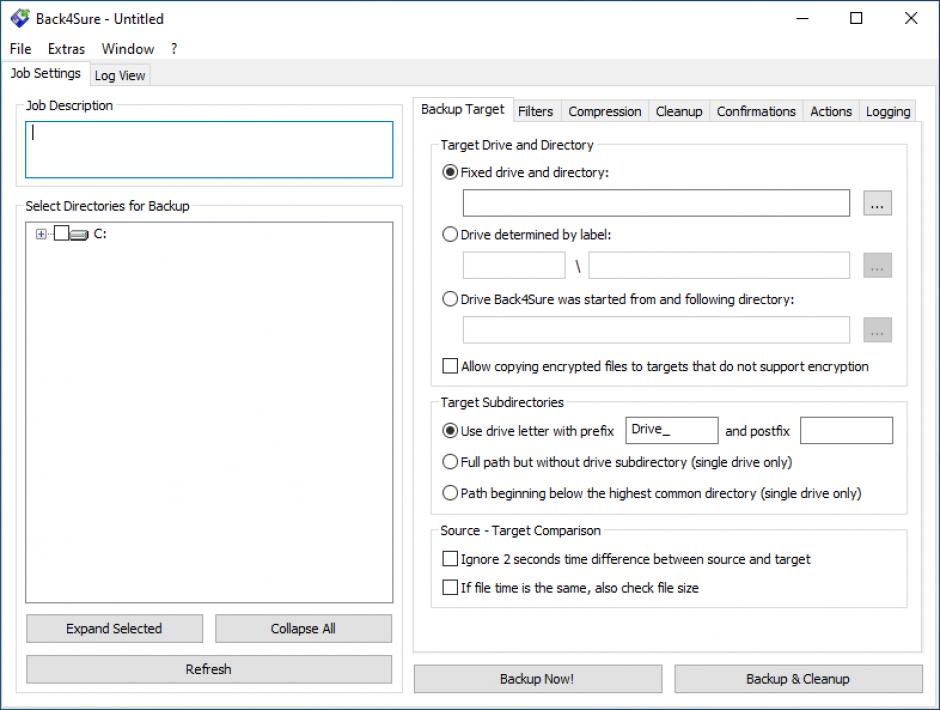Click the C: drive icon in tree

pos(79,234)
